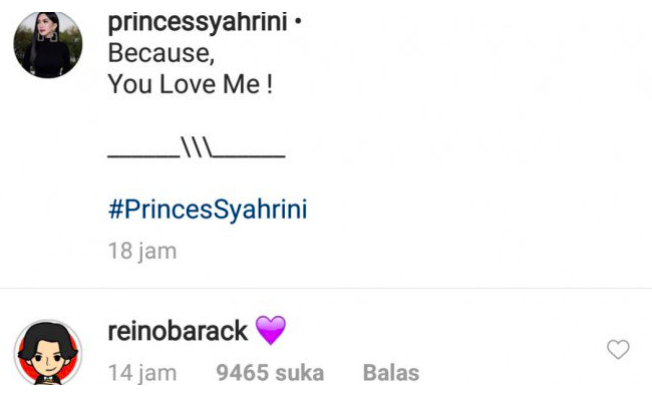Viewport: 652px width, 408px height.
Task: Visit the reinobarack username link
Action: coord(178,331)
